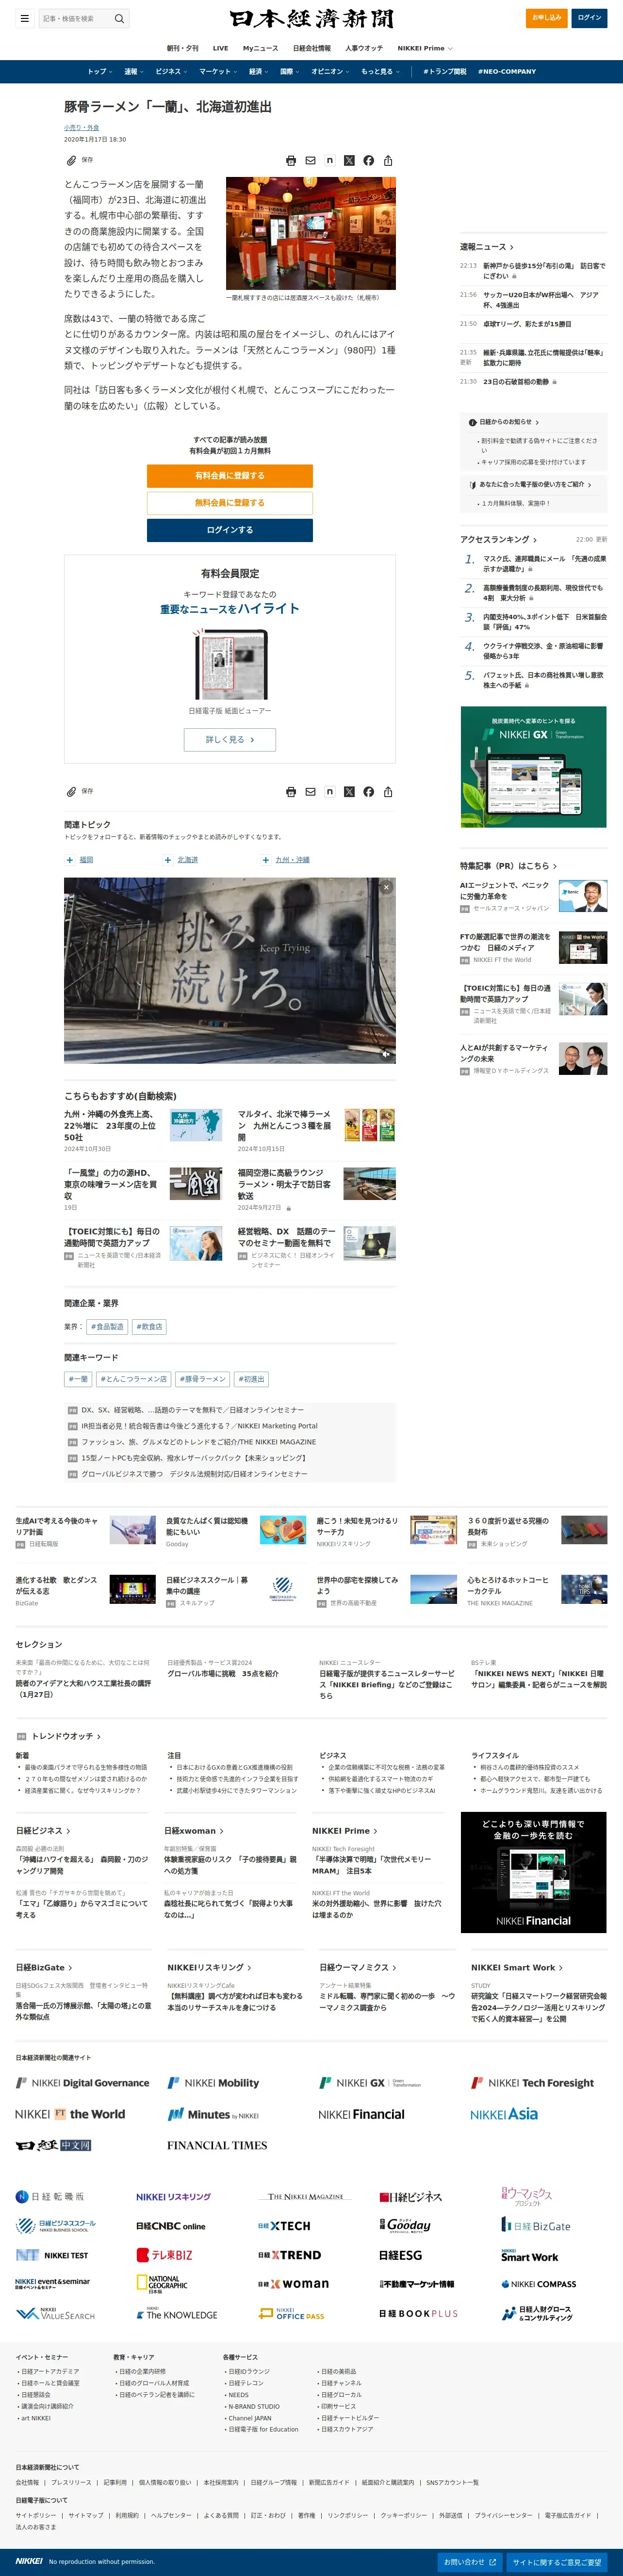Follow the 九州・沖縄 topic with its plus button
This screenshot has height=2576, width=623.
(x=266, y=860)
